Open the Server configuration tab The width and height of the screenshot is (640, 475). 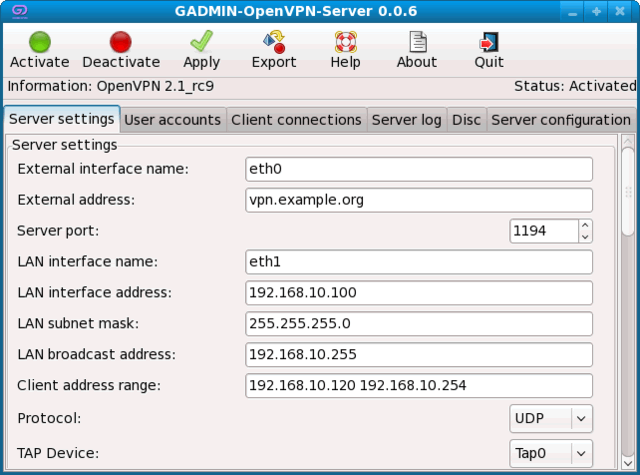pyautogui.click(x=561, y=120)
